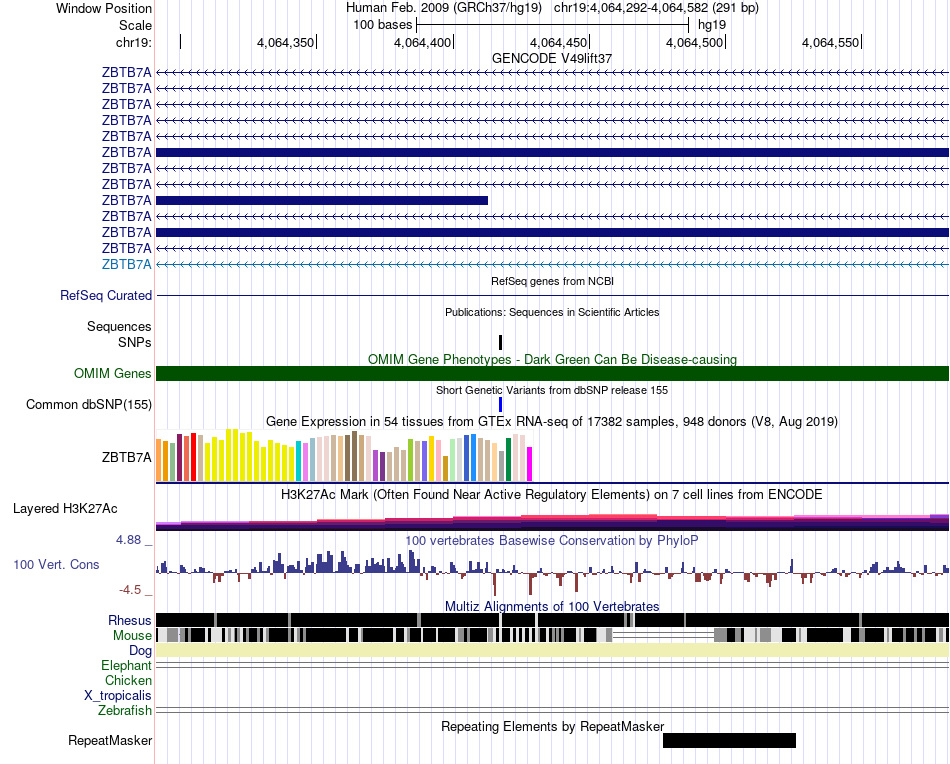Open Multiz Alignments of 100 Vertebrates title

tap(552, 606)
